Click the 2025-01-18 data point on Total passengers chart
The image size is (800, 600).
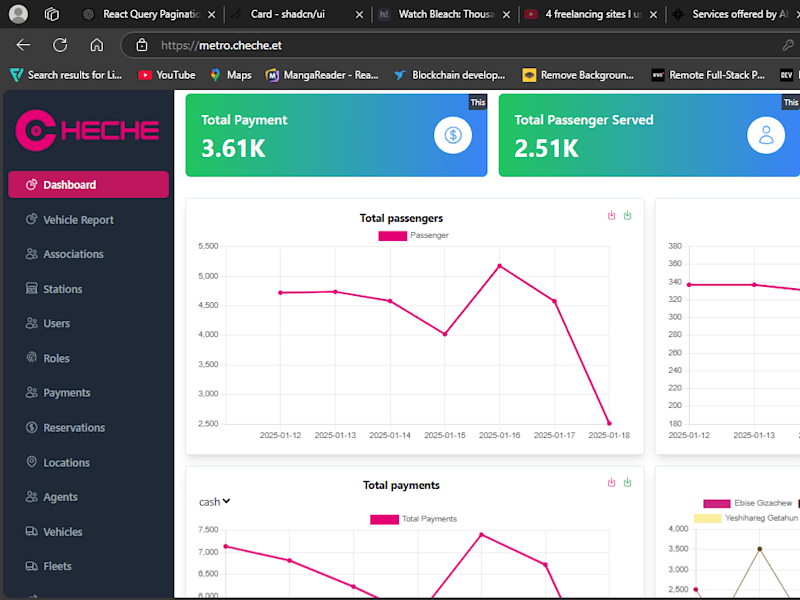609,423
